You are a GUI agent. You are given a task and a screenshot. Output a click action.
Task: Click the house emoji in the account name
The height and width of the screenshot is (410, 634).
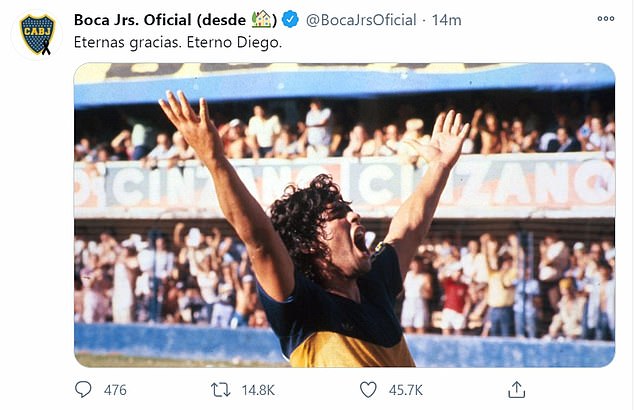[x=262, y=19]
